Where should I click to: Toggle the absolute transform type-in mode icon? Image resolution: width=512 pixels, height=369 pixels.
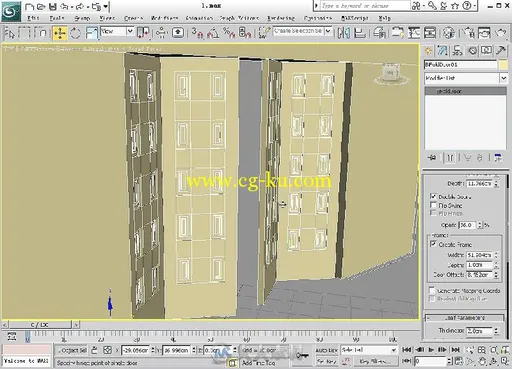coord(107,350)
